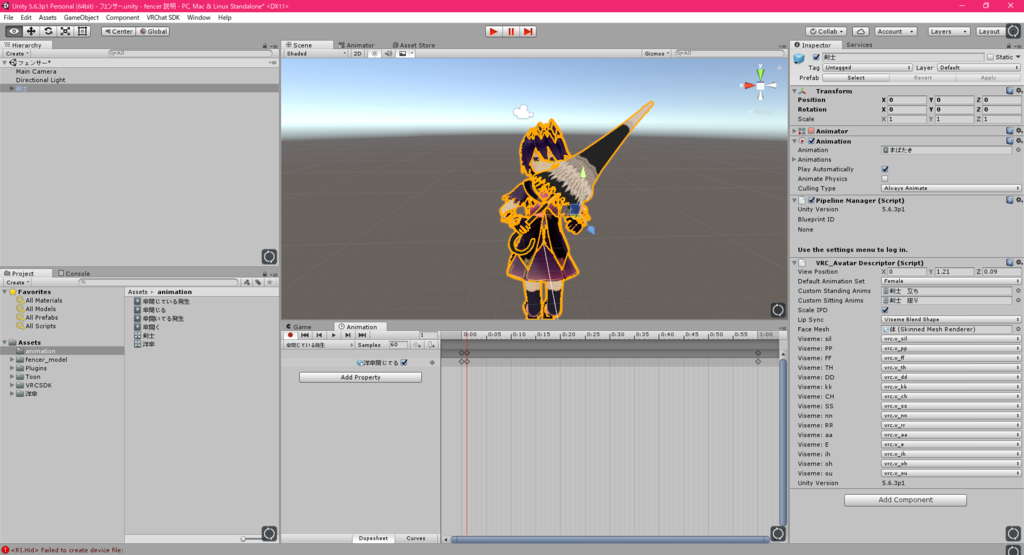Select the Rotate tool in toolbar

pos(48,31)
